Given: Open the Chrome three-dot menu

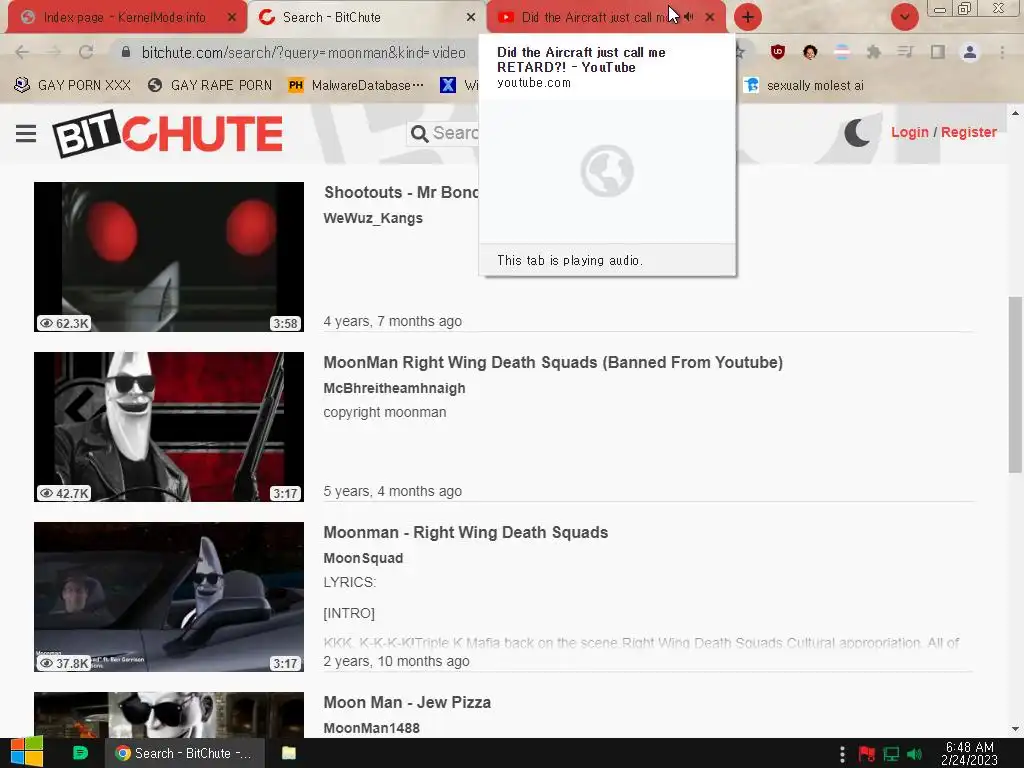Looking at the screenshot, I should pyautogui.click(x=1002, y=52).
